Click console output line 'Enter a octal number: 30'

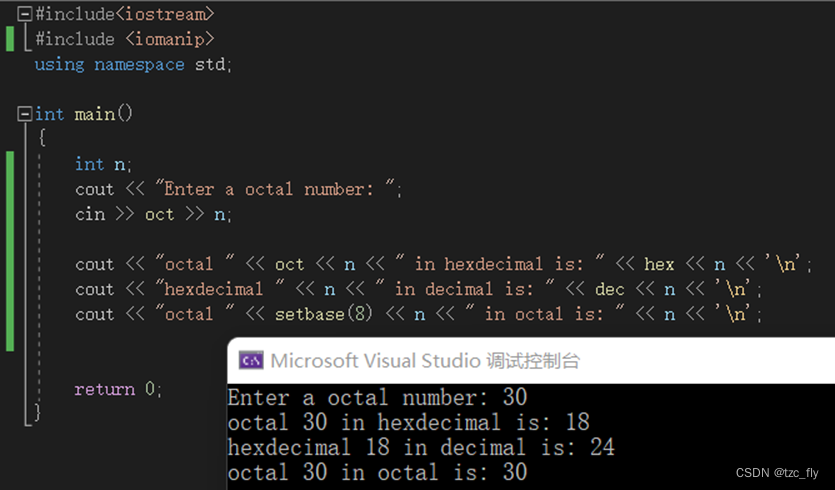click(x=377, y=397)
